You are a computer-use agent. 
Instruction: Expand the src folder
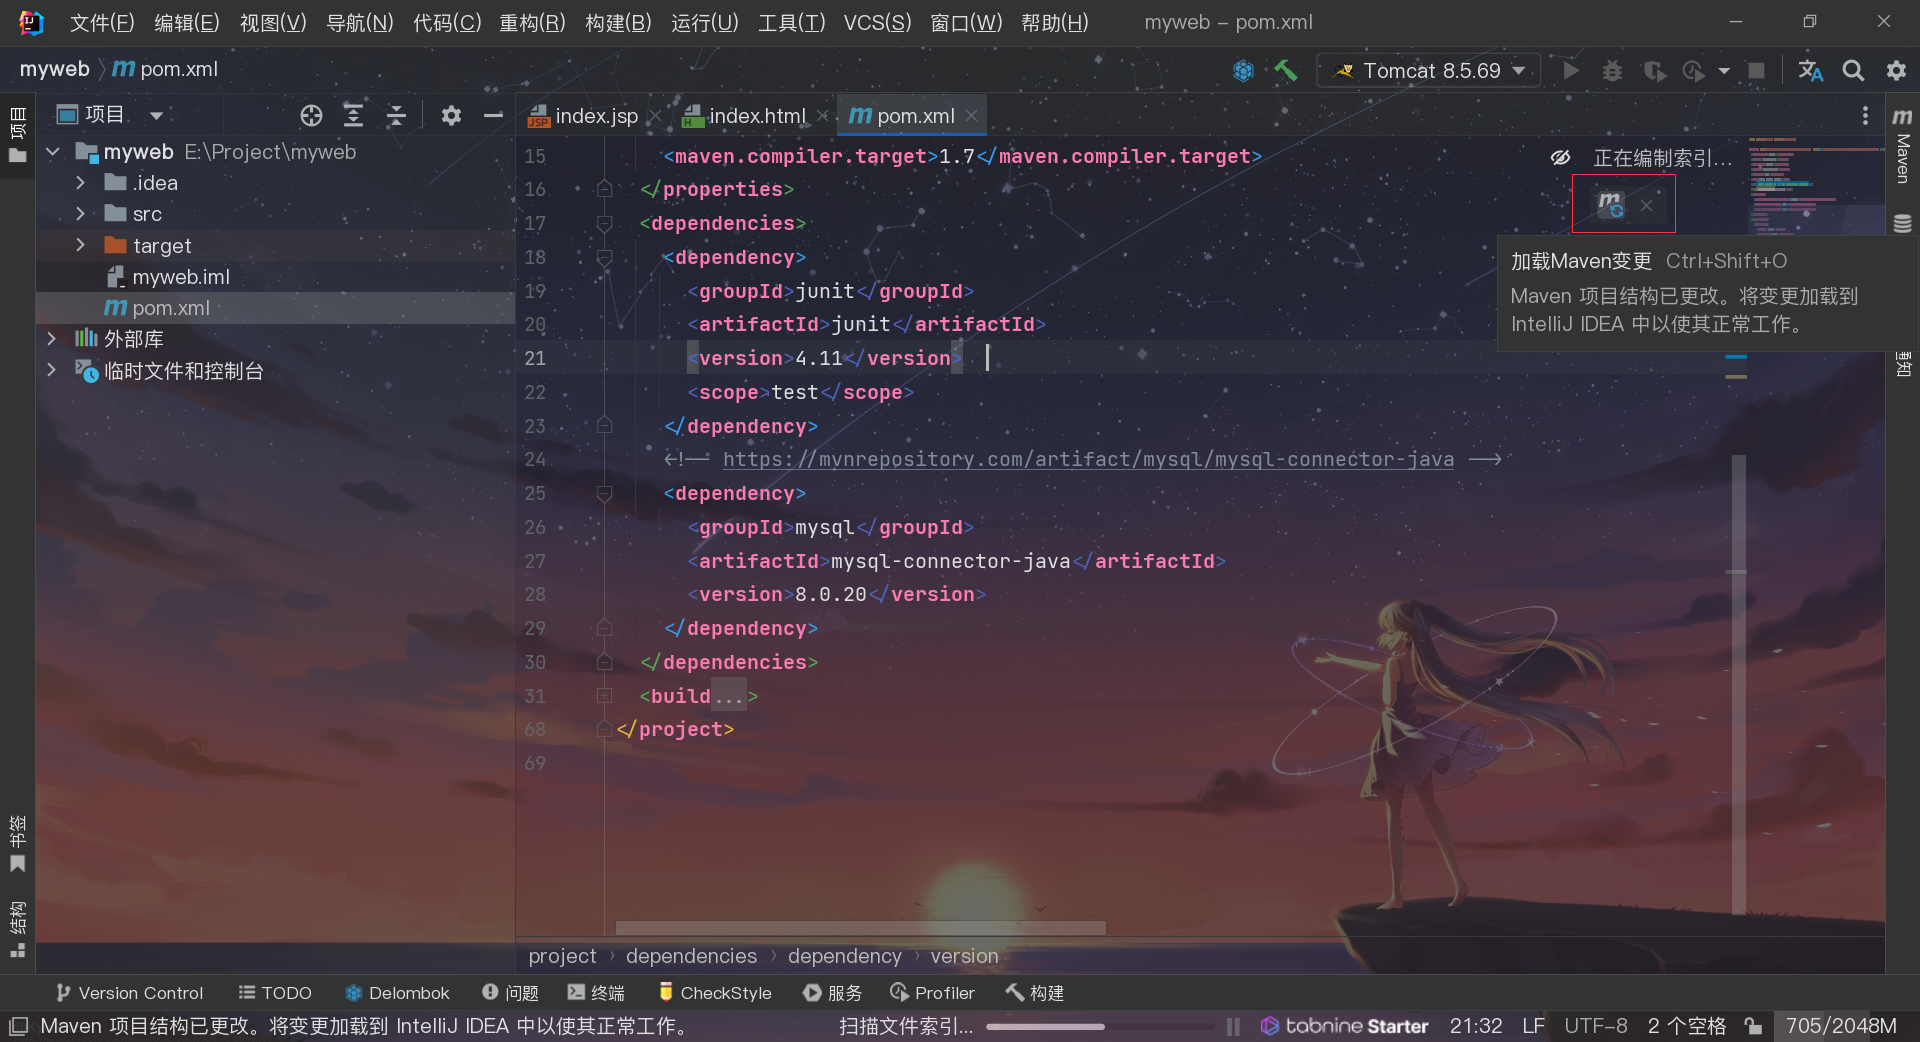81,214
